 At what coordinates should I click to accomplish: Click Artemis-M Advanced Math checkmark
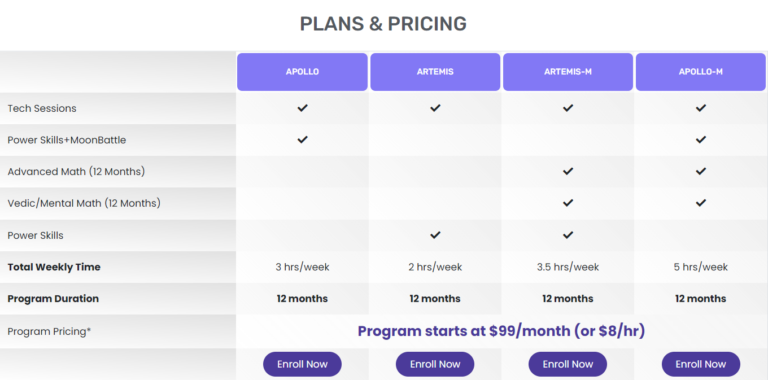(x=568, y=171)
